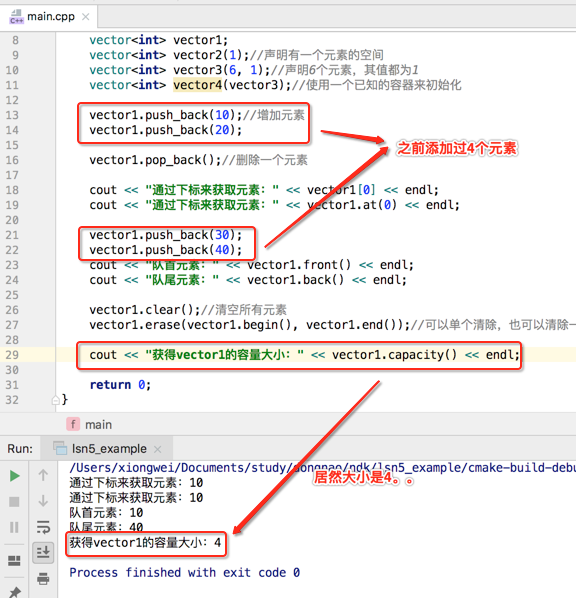This screenshot has height=598, width=576.
Task: Click vector1.capacity() call on line 29
Action: (x=394, y=355)
